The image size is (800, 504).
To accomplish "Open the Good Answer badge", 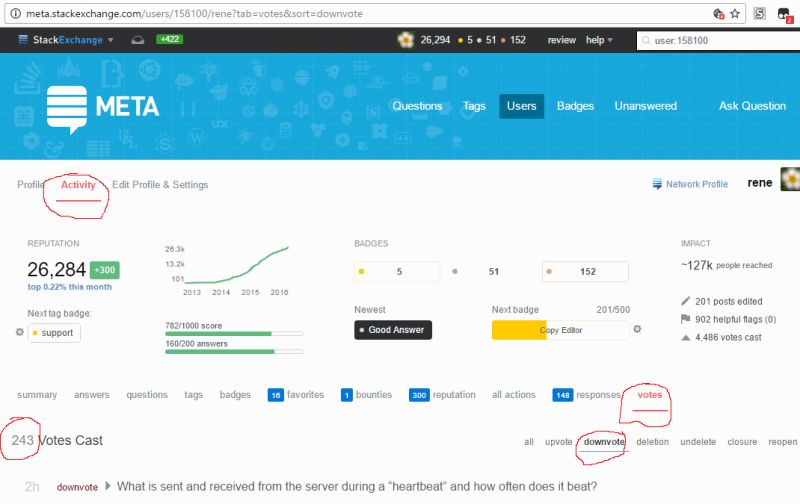I will 393,330.
